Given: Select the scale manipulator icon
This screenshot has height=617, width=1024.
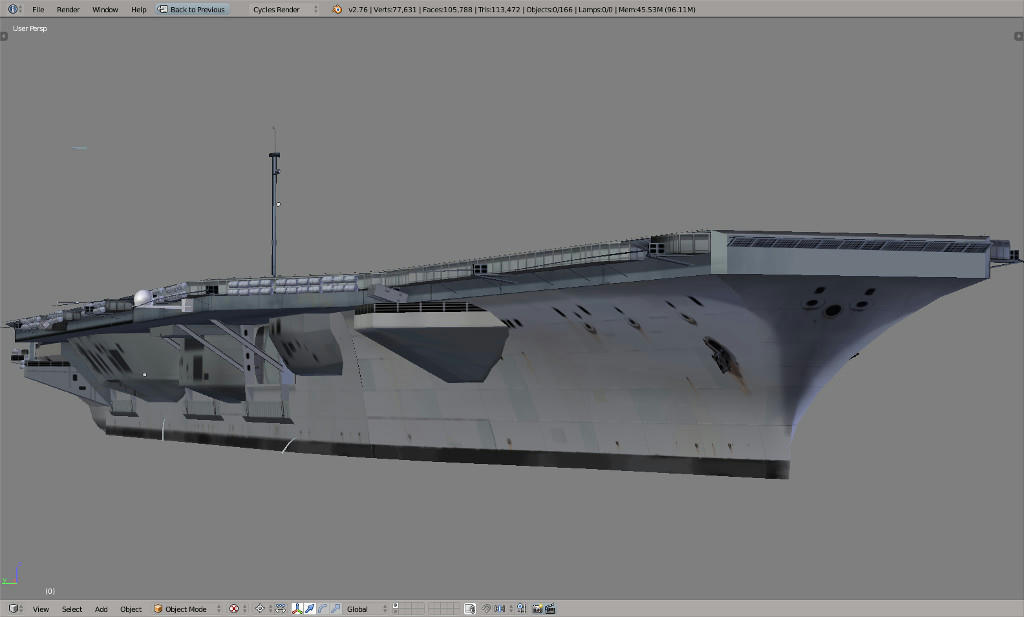Looking at the screenshot, I should [x=336, y=607].
